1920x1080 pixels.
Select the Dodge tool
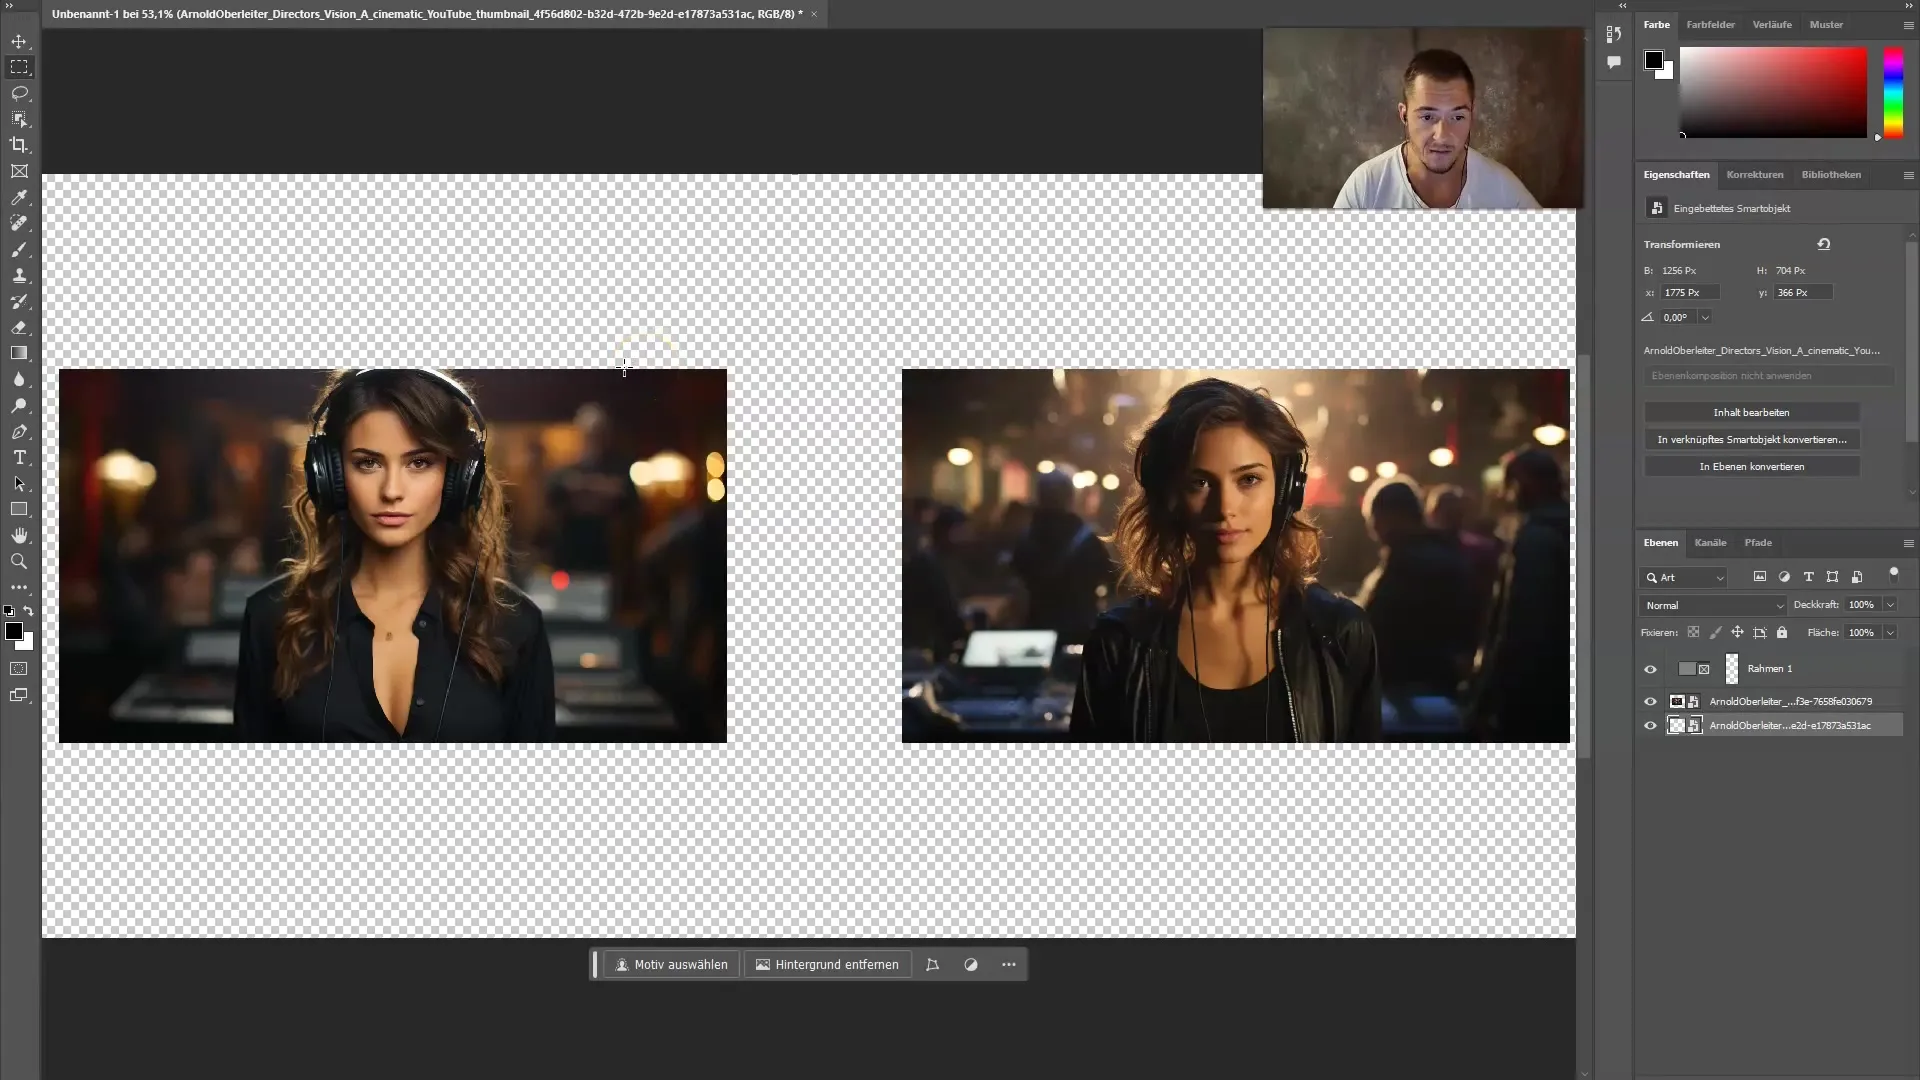point(19,405)
